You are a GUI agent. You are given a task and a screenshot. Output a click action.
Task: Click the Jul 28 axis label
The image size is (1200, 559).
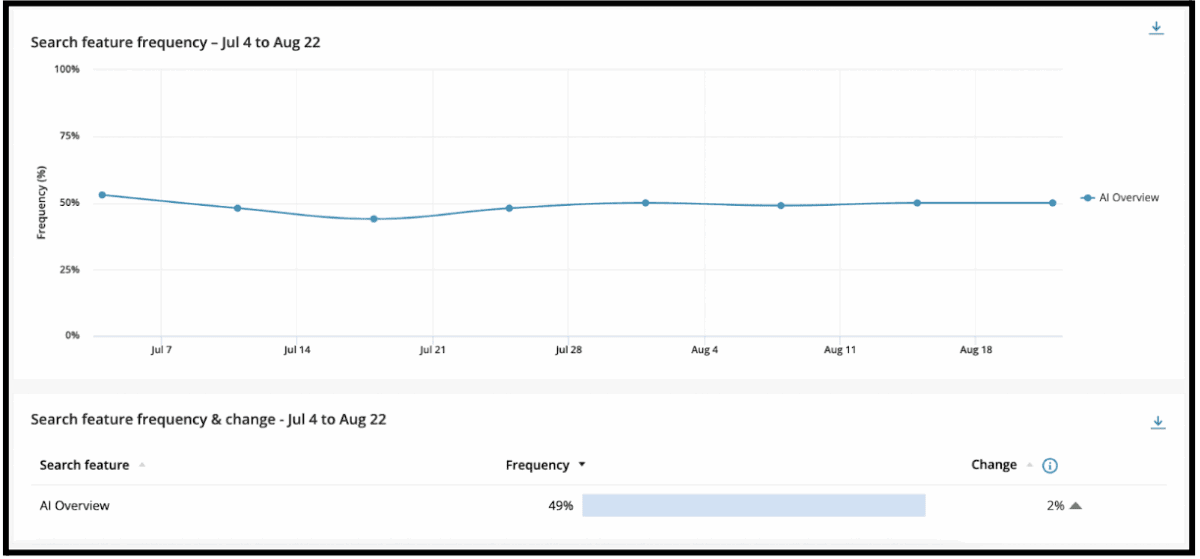point(568,351)
